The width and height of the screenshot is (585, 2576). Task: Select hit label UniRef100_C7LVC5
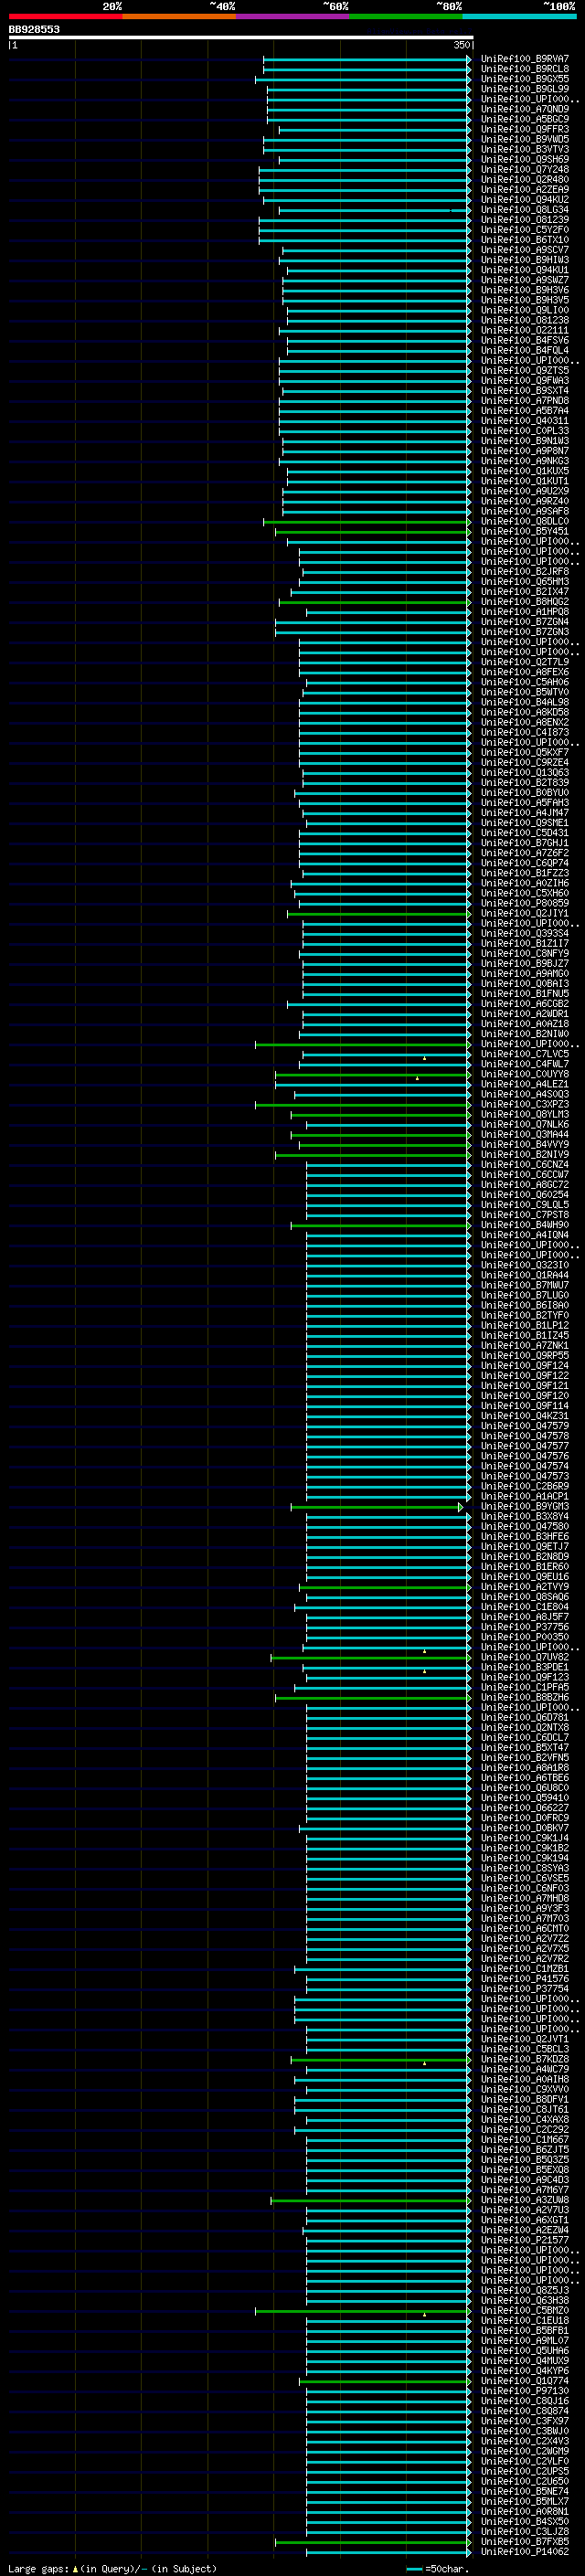tap(525, 1054)
